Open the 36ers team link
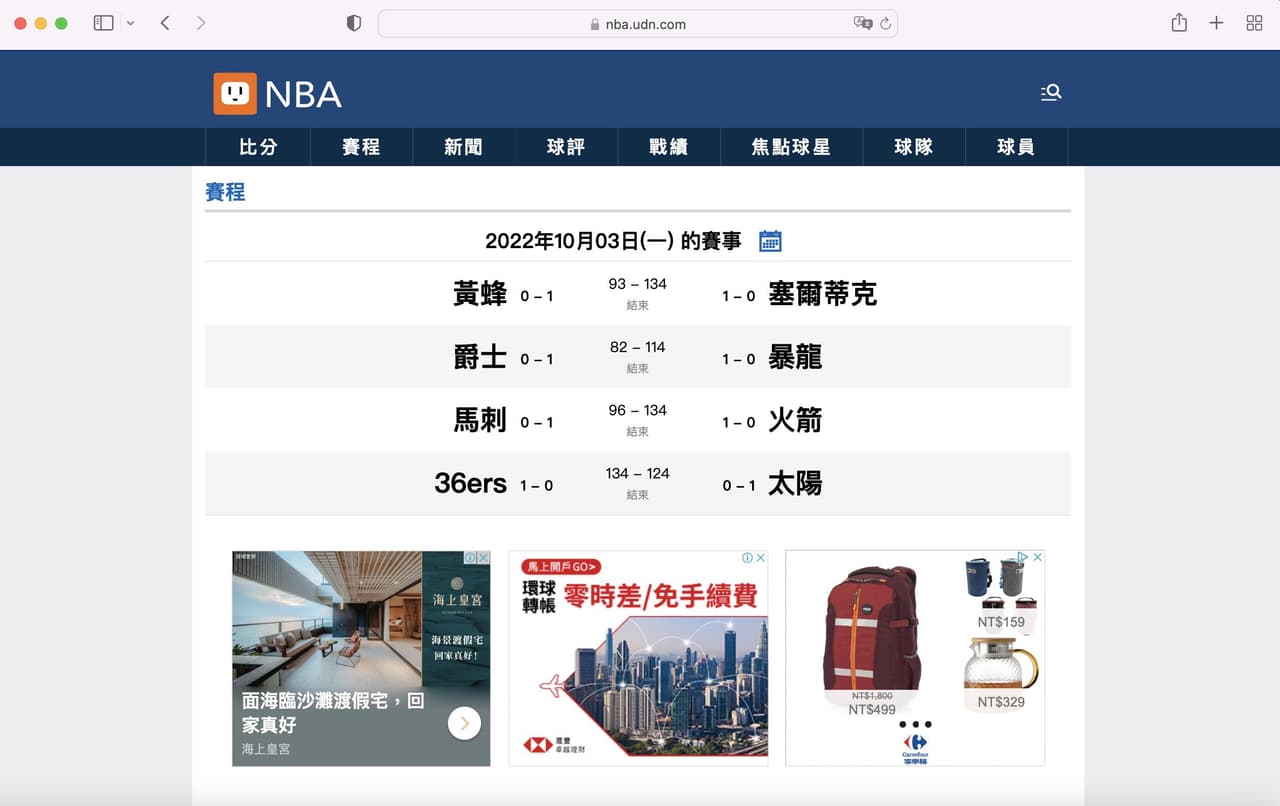 click(471, 484)
